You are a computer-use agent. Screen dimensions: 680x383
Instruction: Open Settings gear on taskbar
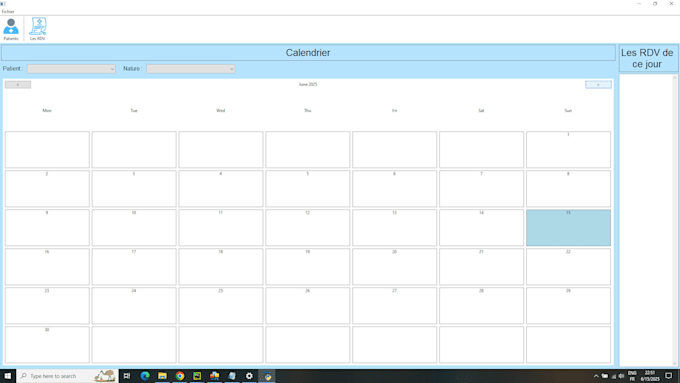tap(249, 376)
